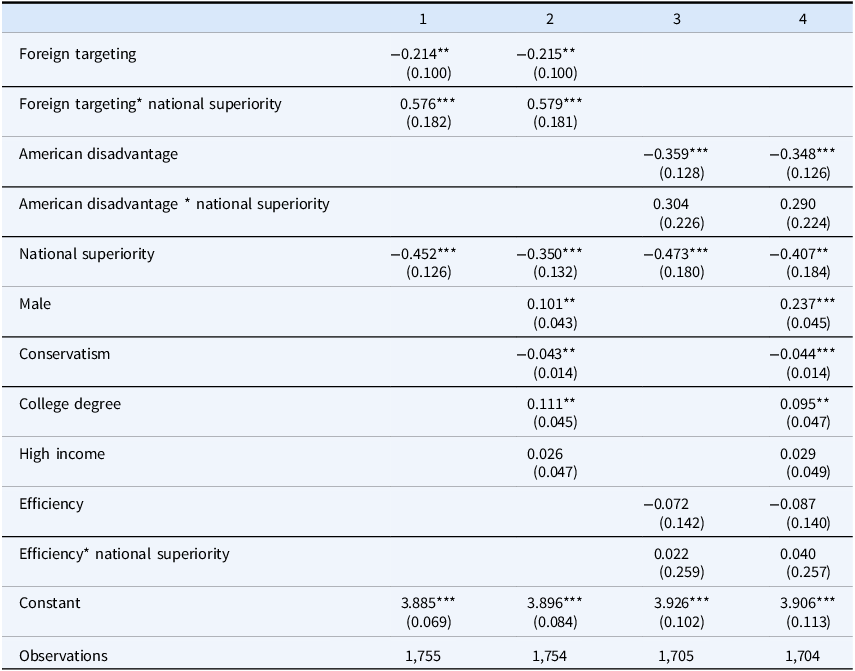
Task: Select the National superiority row label
Action: click(x=87, y=254)
